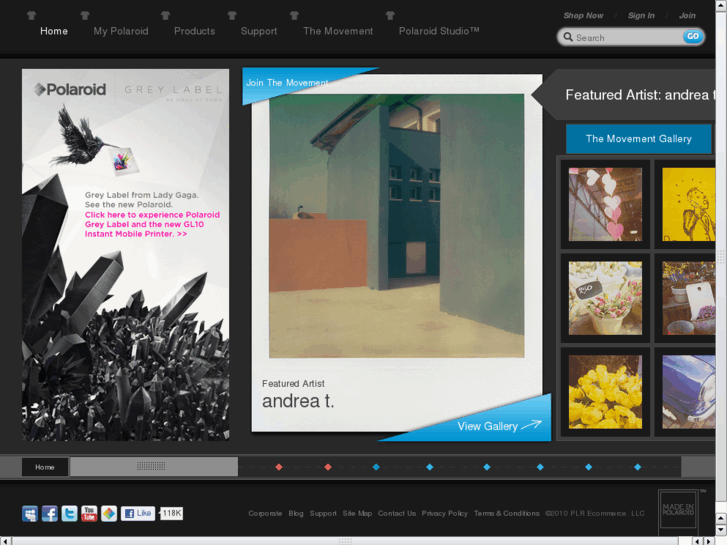Image resolution: width=727 pixels, height=545 pixels.
Task: Click the Facebook Like button
Action: tap(138, 513)
